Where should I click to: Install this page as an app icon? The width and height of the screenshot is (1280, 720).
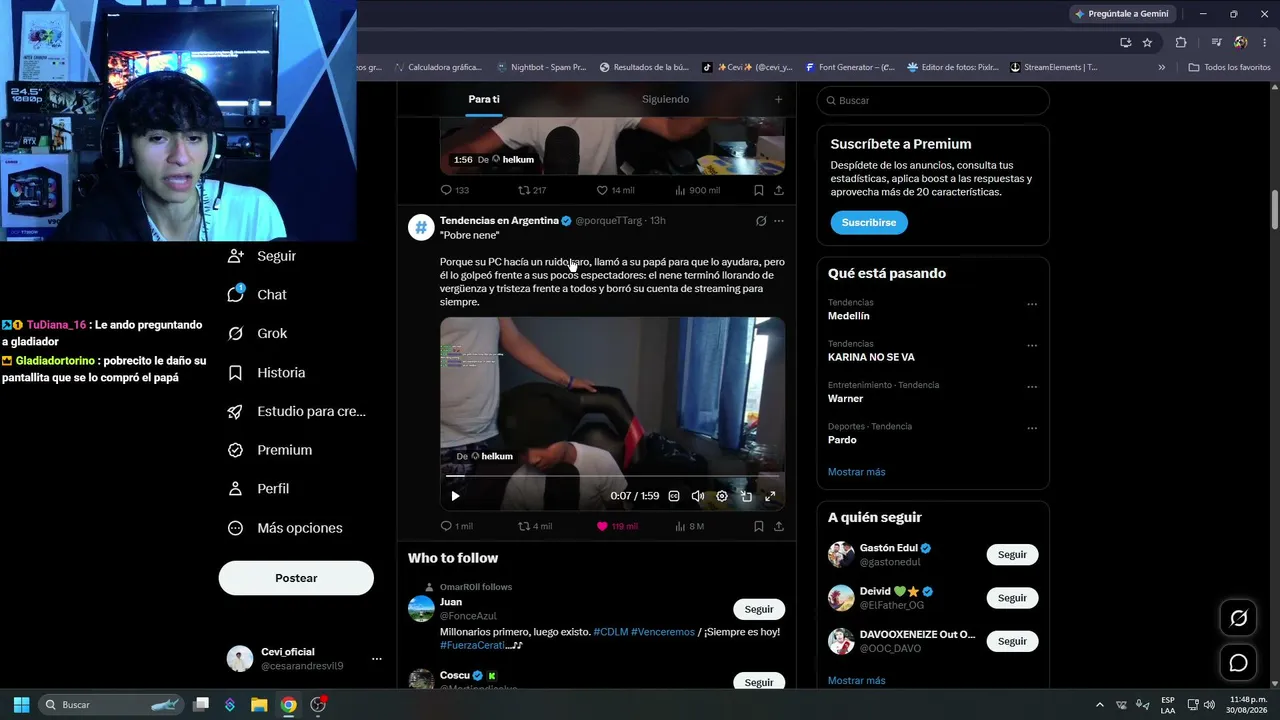[1125, 42]
